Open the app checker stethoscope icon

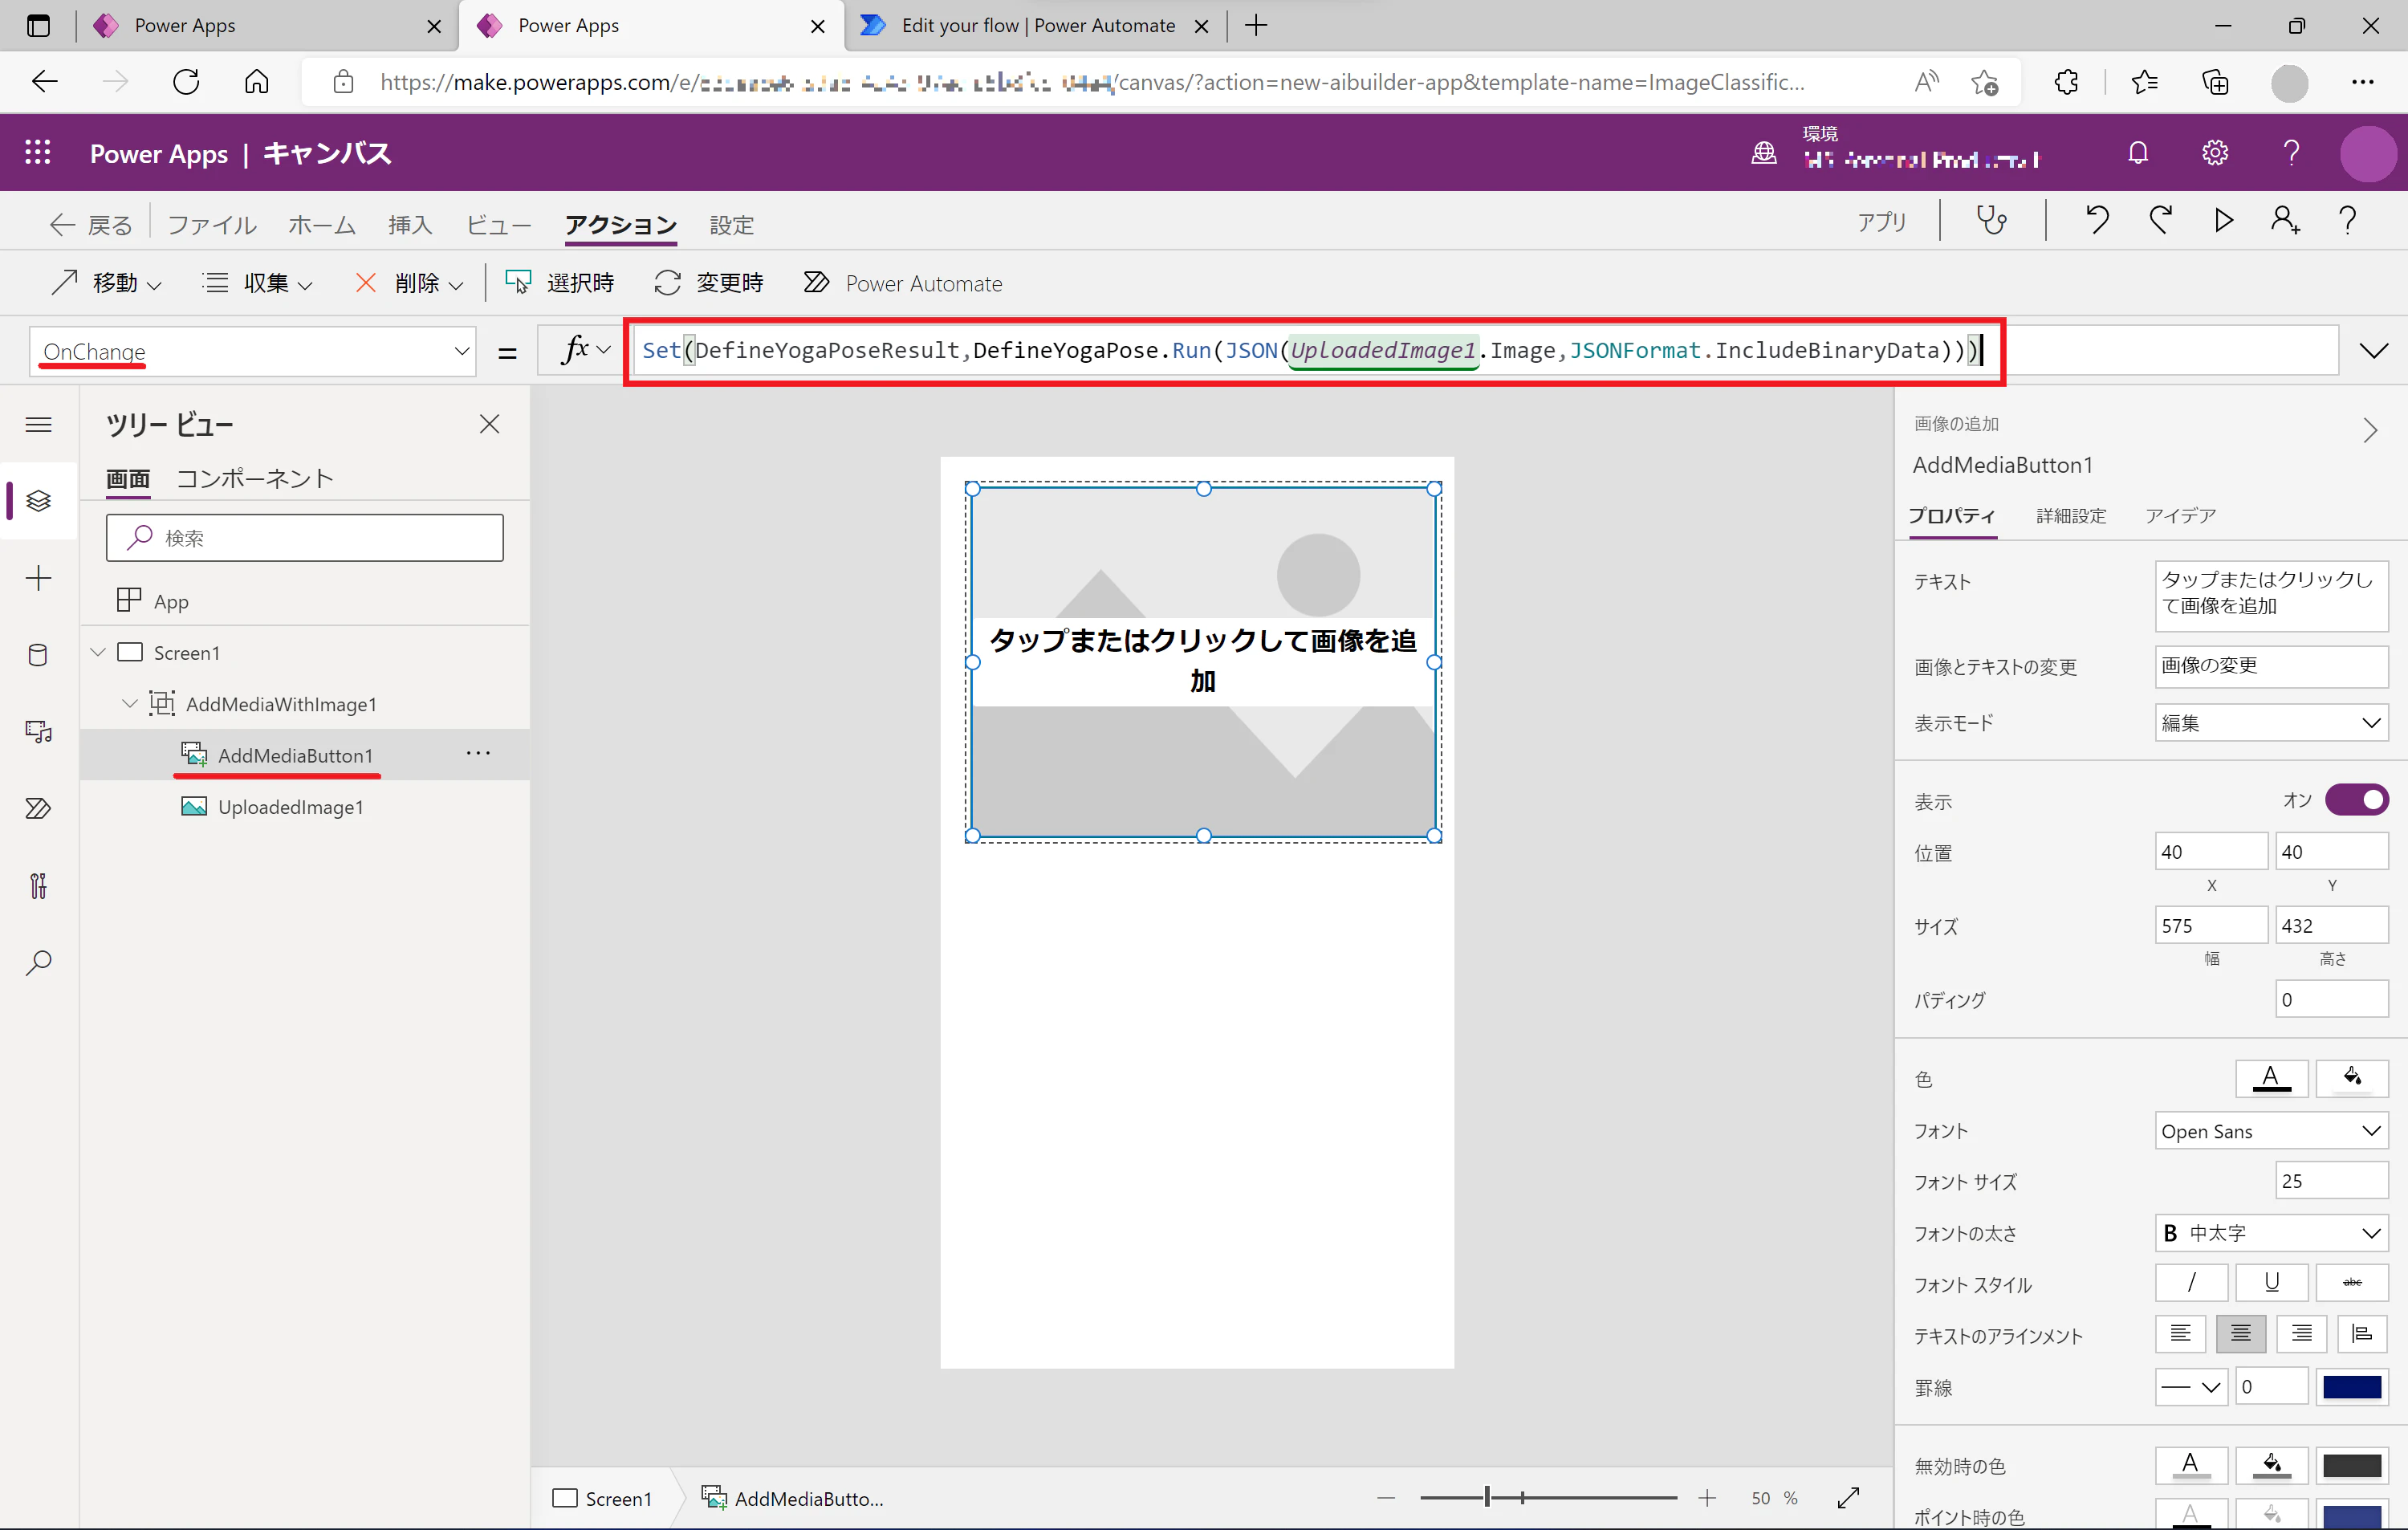click(x=1991, y=221)
